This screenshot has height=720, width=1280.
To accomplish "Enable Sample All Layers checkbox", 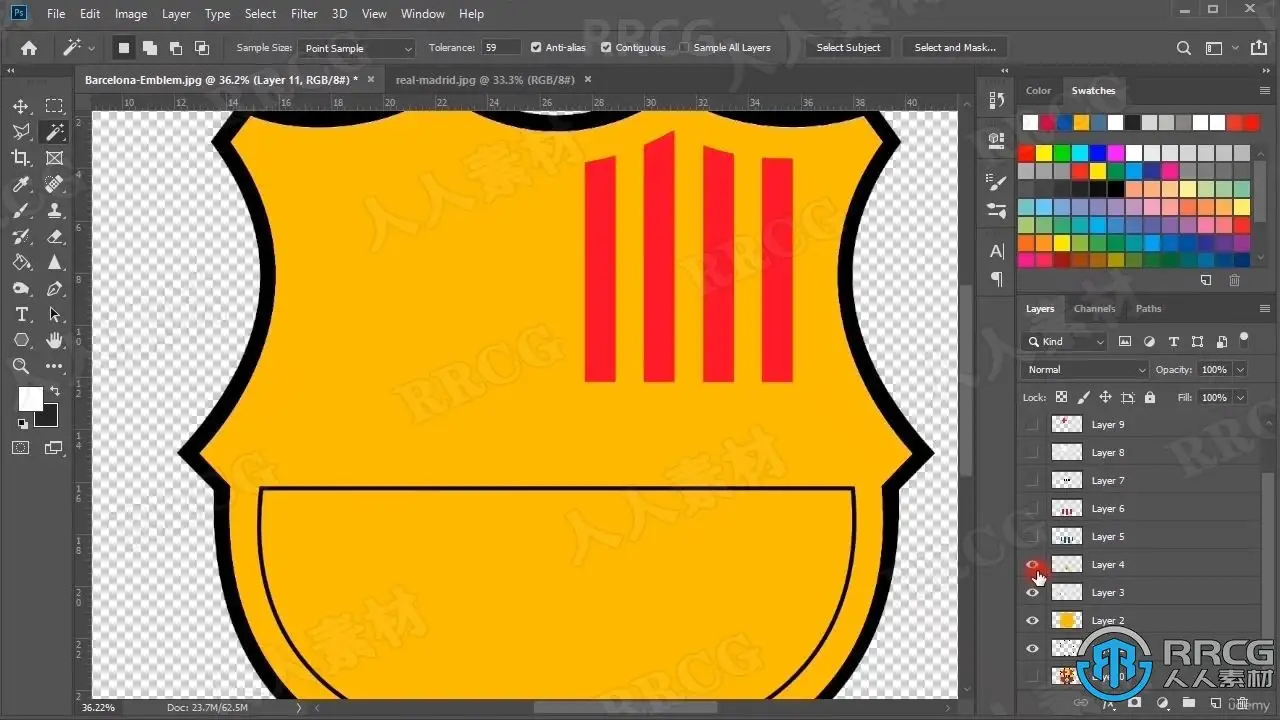I will tap(684, 47).
